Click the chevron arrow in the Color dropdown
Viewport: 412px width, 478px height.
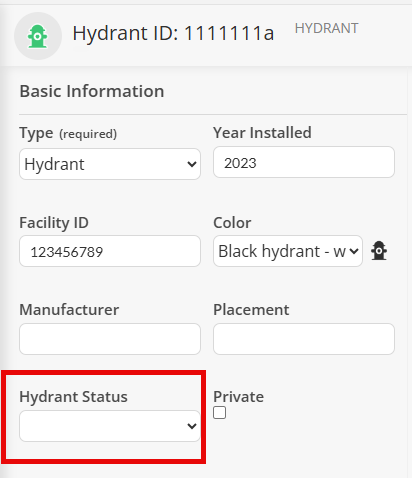click(x=354, y=251)
